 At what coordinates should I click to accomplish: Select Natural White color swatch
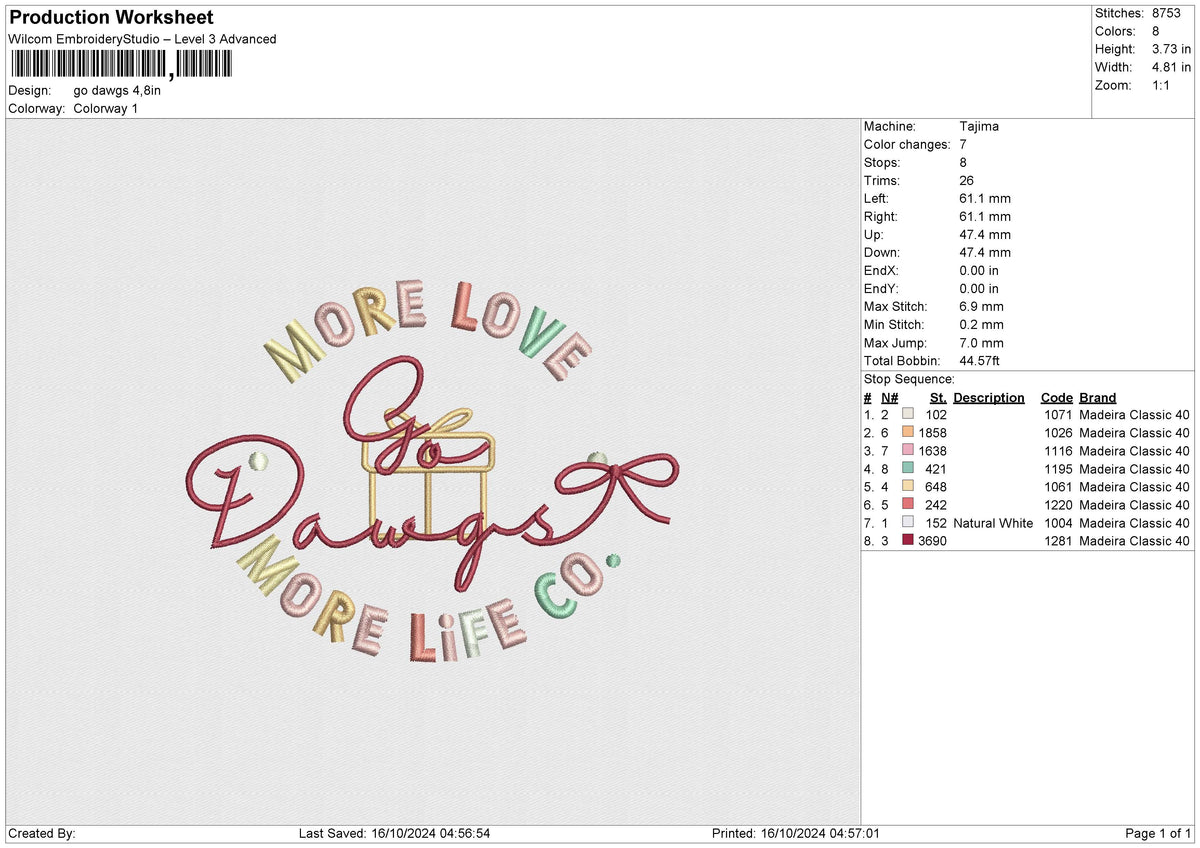[908, 523]
